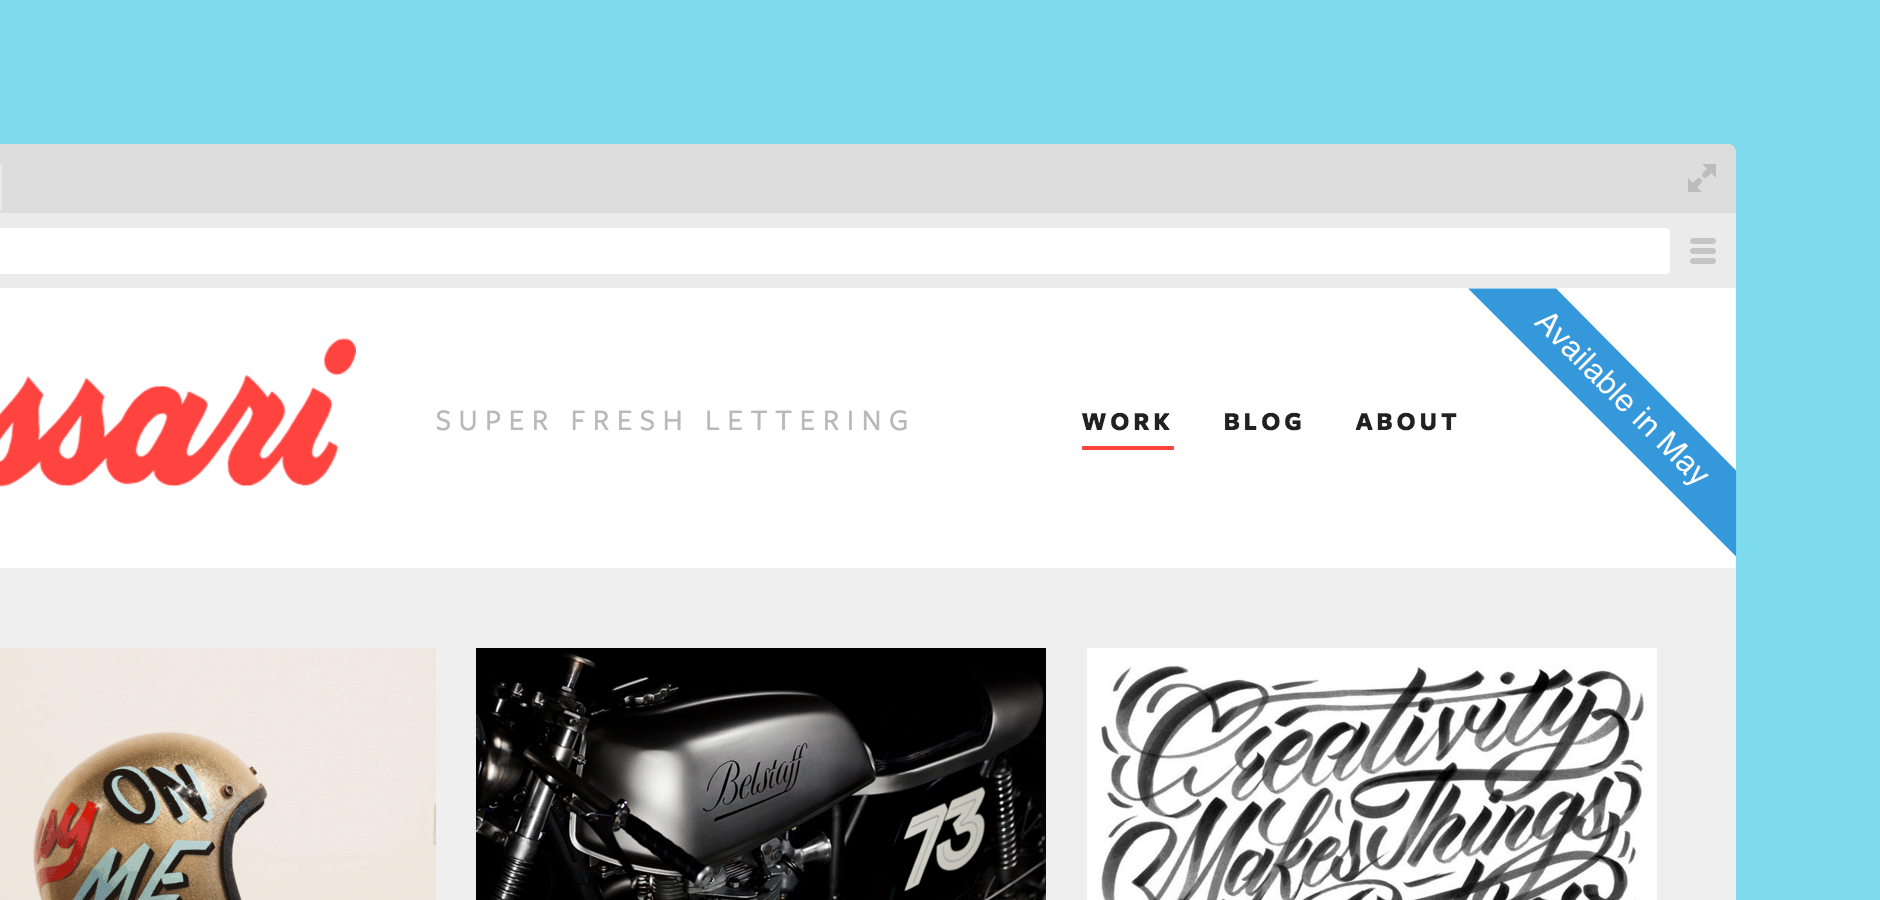Click the SUPER FRESH LETTERING tagline
The height and width of the screenshot is (900, 1880).
tap(673, 421)
